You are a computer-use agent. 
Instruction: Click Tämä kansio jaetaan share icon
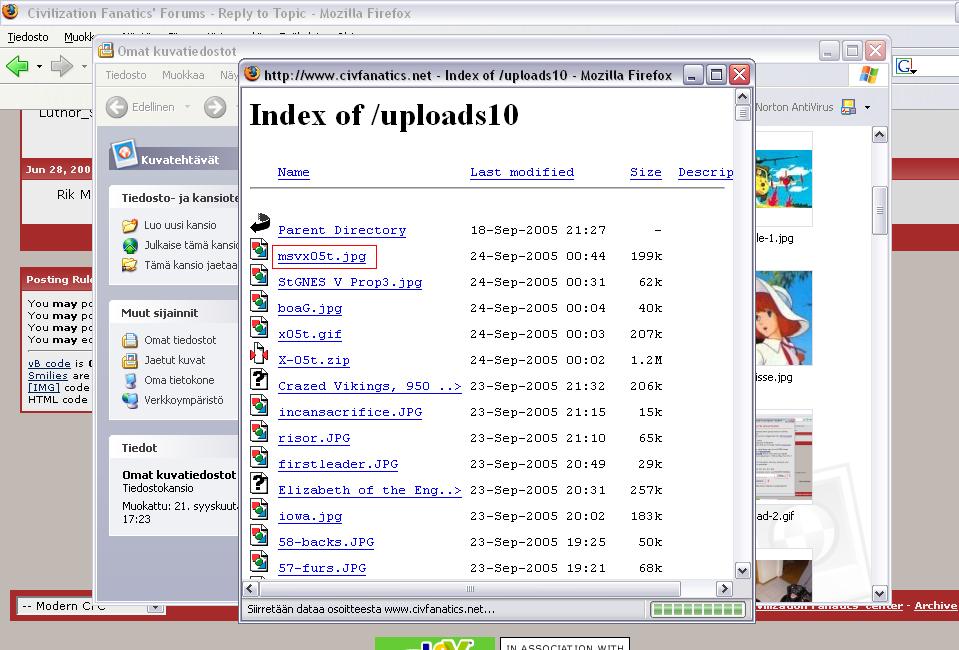click(x=130, y=265)
